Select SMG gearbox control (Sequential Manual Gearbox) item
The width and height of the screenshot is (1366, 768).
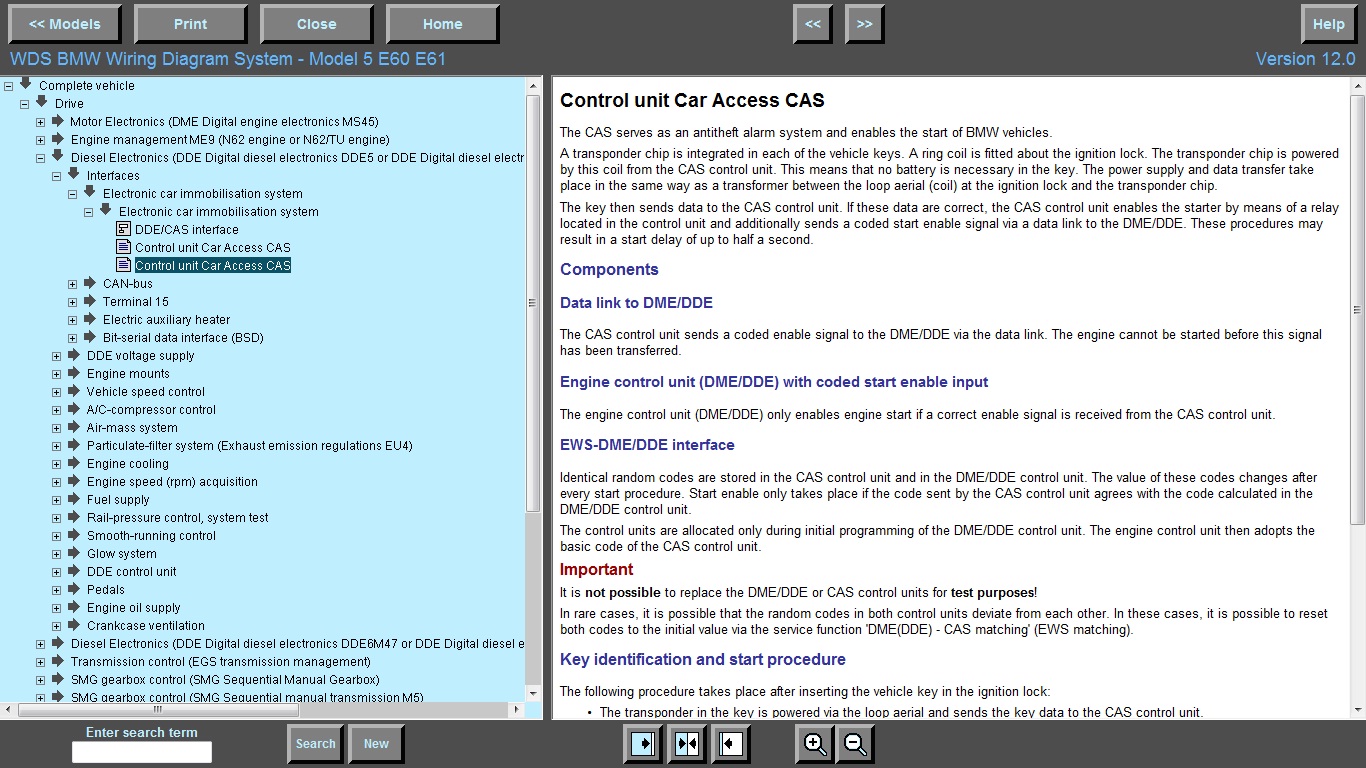[225, 680]
